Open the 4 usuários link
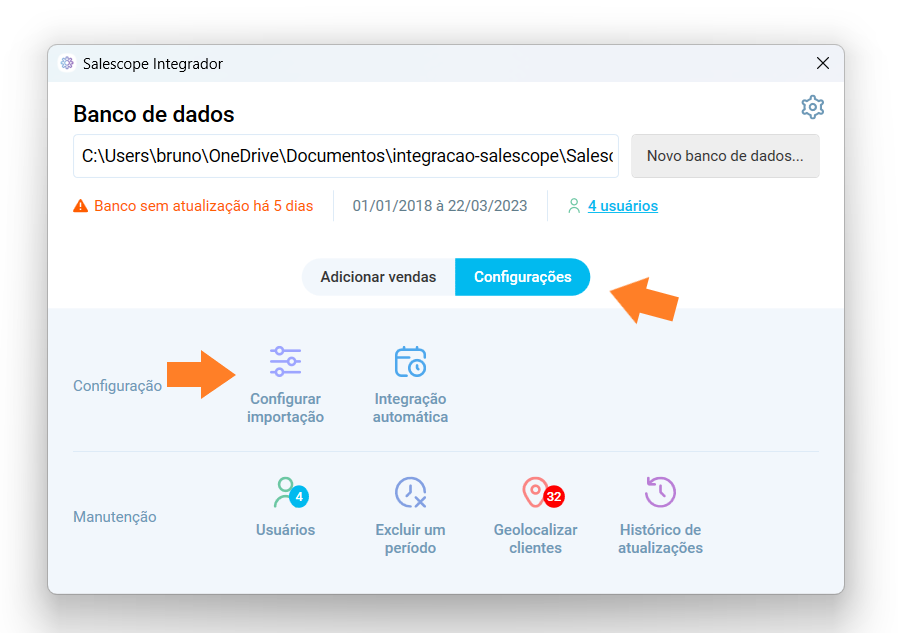The image size is (898, 633). pyautogui.click(x=623, y=206)
